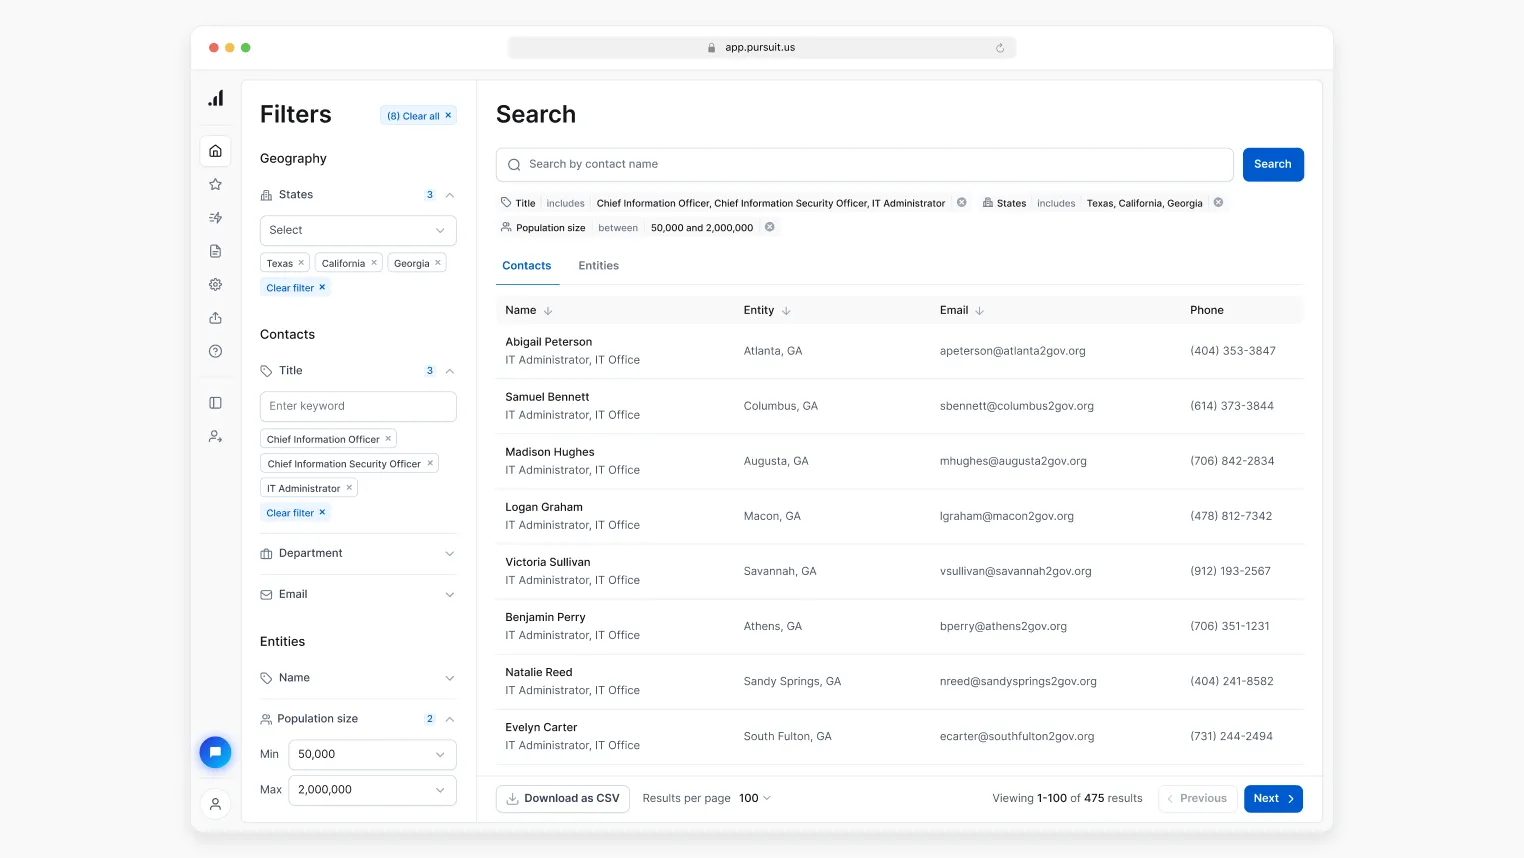
Task: Open favorites star icon in sidebar
Action: pyautogui.click(x=215, y=184)
